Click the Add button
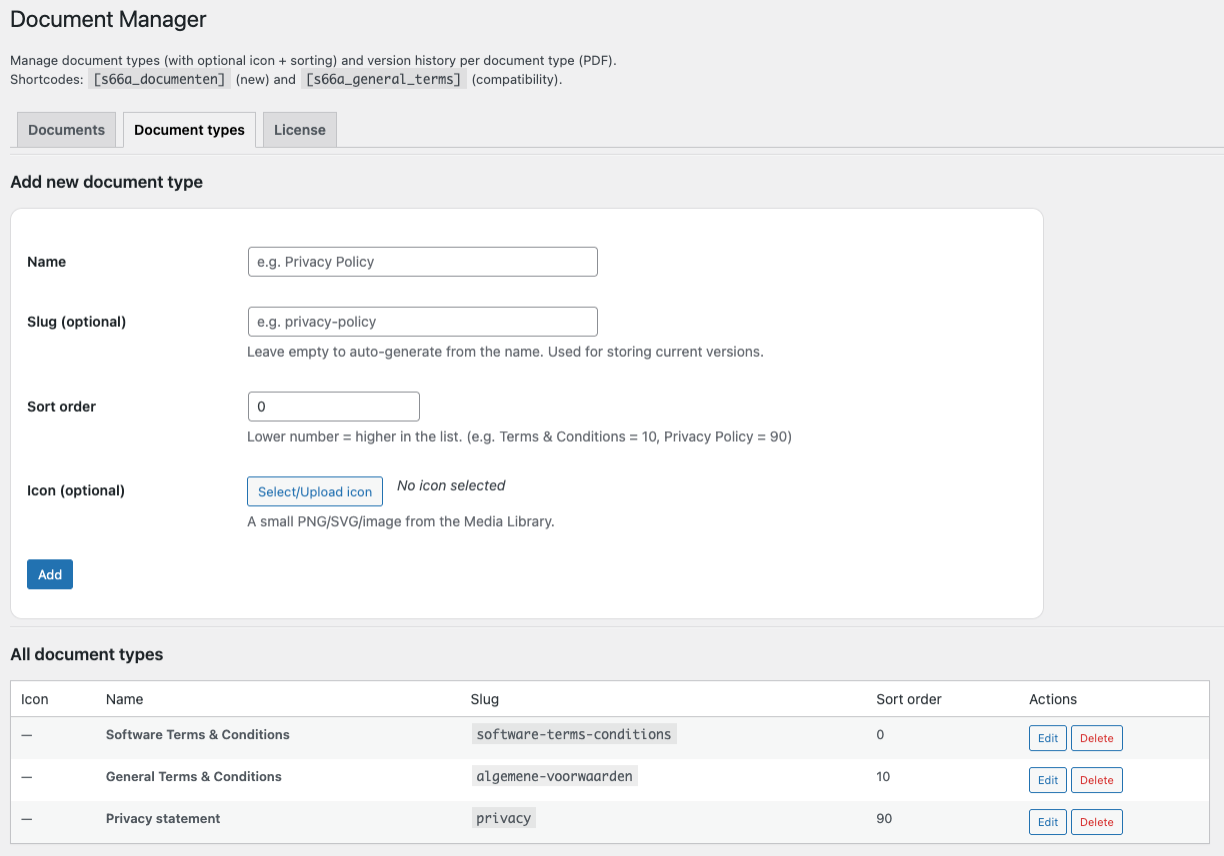This screenshot has width=1224, height=856. [x=49, y=574]
